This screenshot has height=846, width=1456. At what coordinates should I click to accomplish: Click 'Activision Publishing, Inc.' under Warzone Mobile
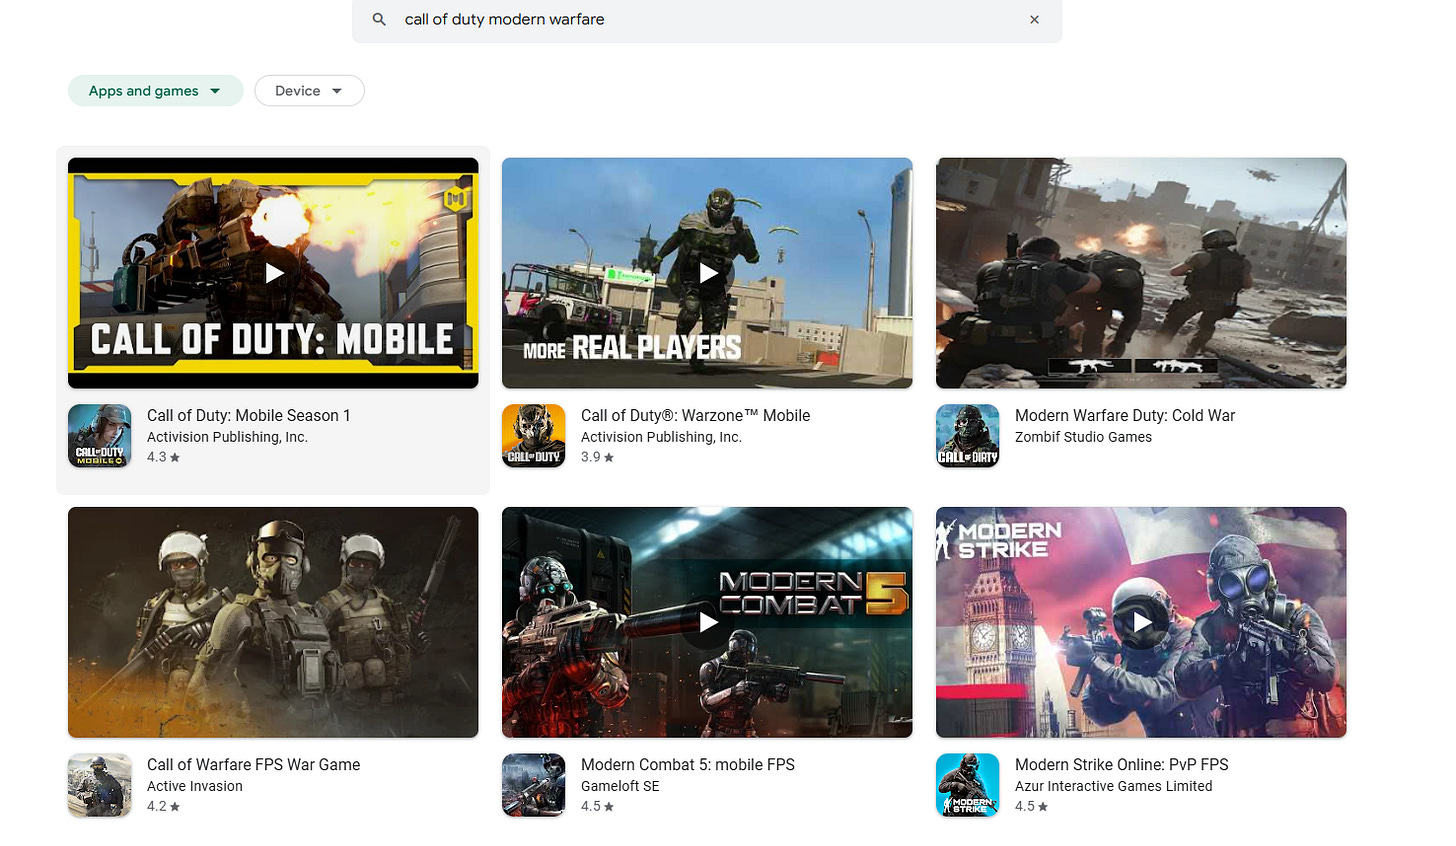tap(661, 437)
